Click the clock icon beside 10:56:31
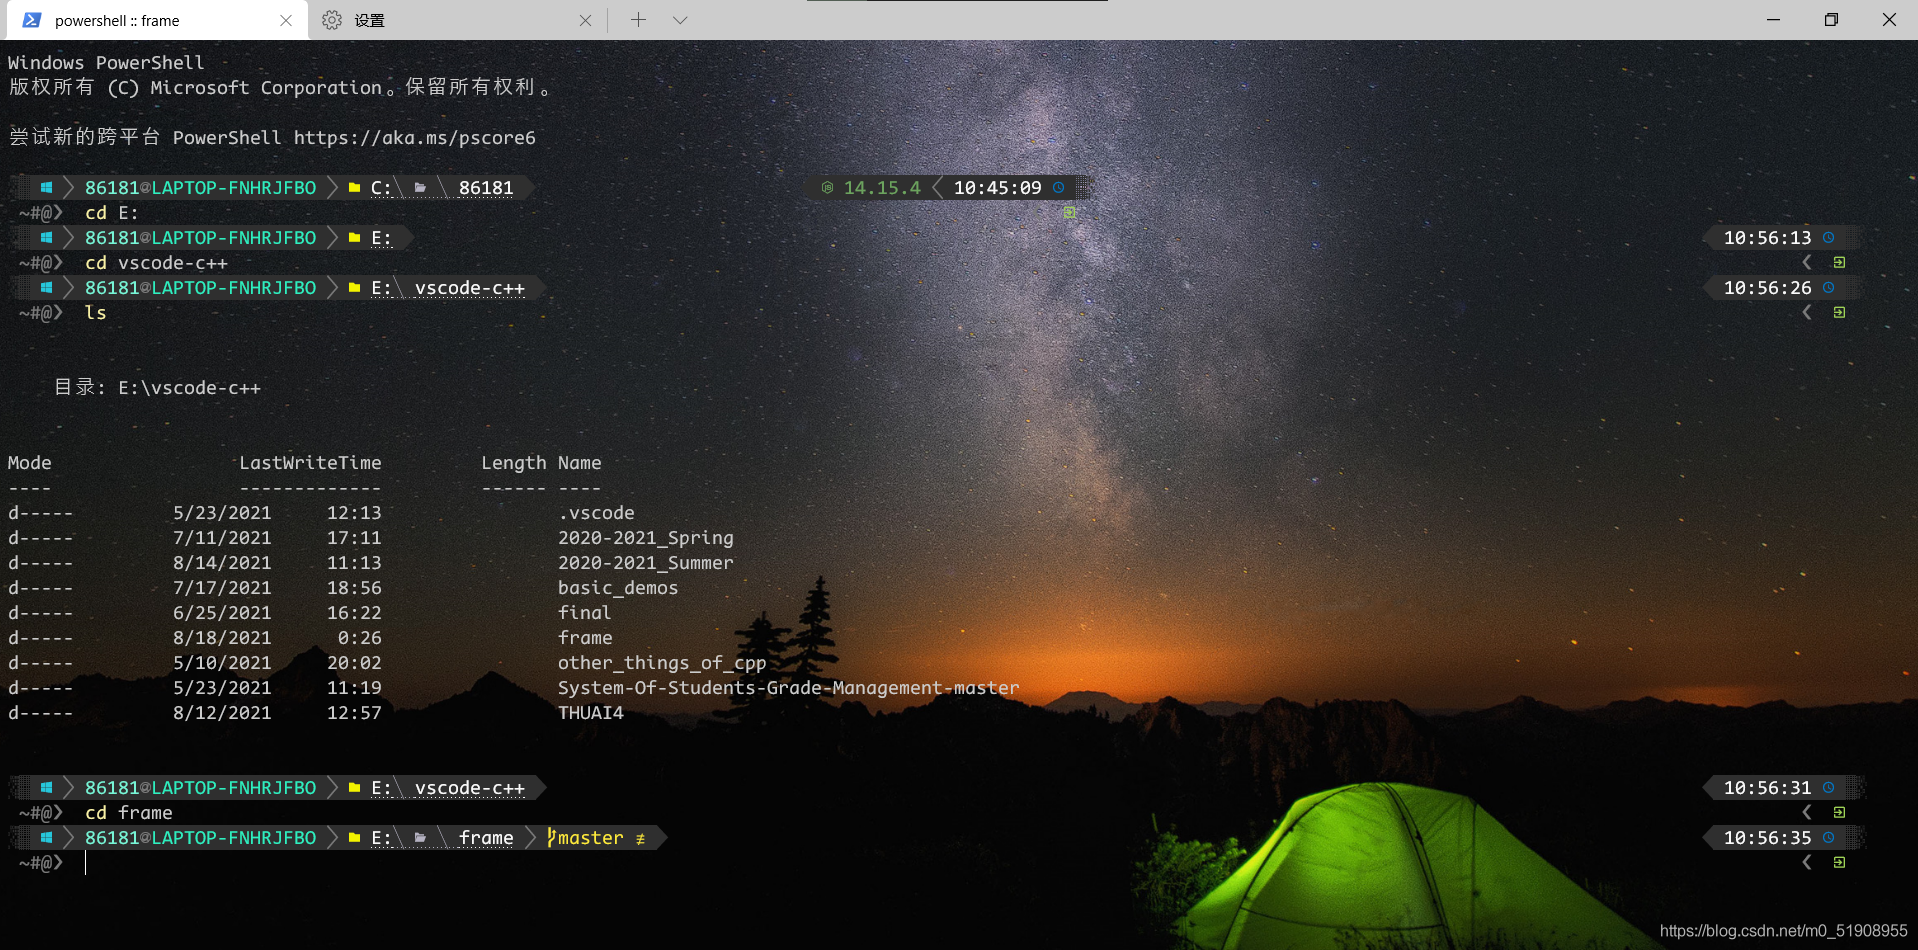This screenshot has width=1918, height=950. (x=1828, y=788)
